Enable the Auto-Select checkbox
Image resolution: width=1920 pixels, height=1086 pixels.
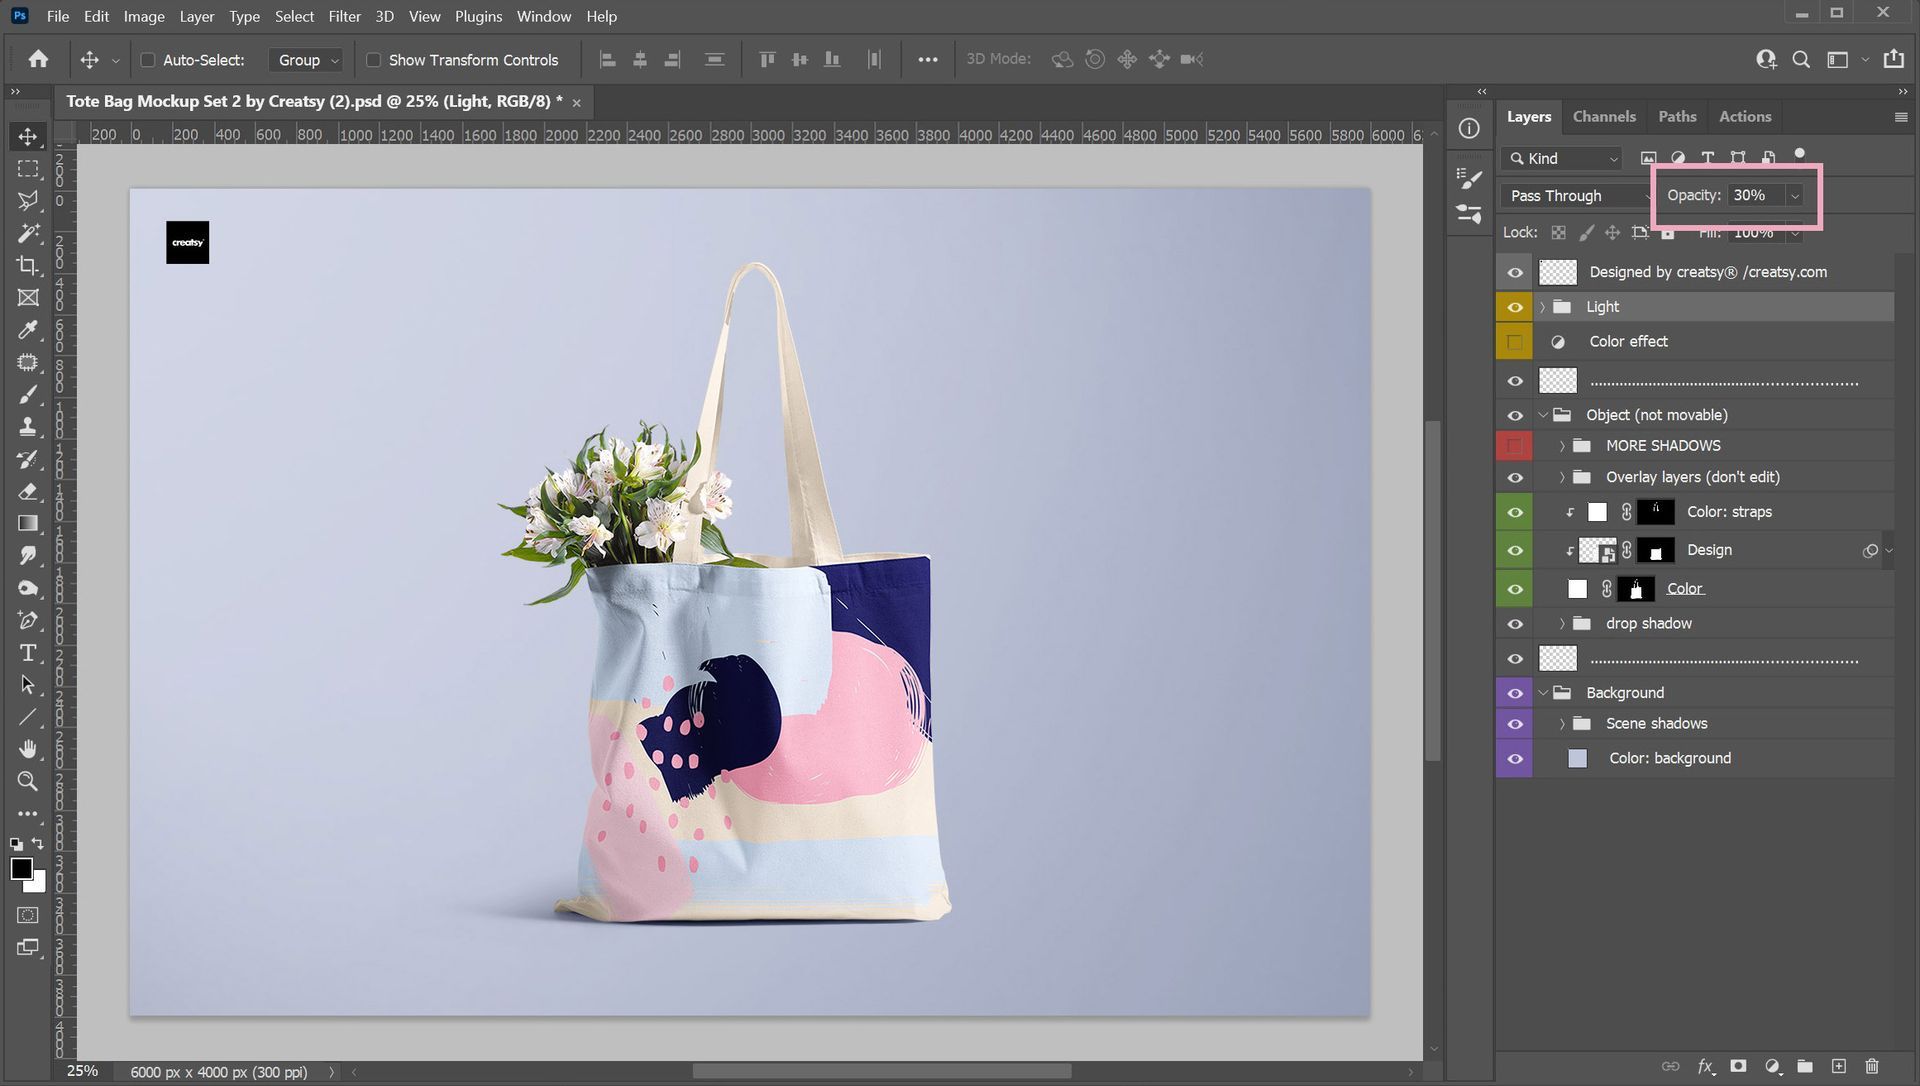(x=147, y=60)
